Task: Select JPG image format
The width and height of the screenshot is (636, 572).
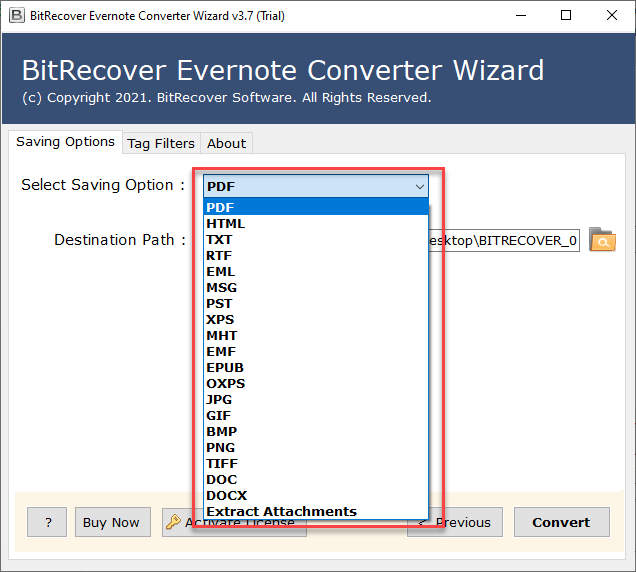Action: click(x=316, y=400)
